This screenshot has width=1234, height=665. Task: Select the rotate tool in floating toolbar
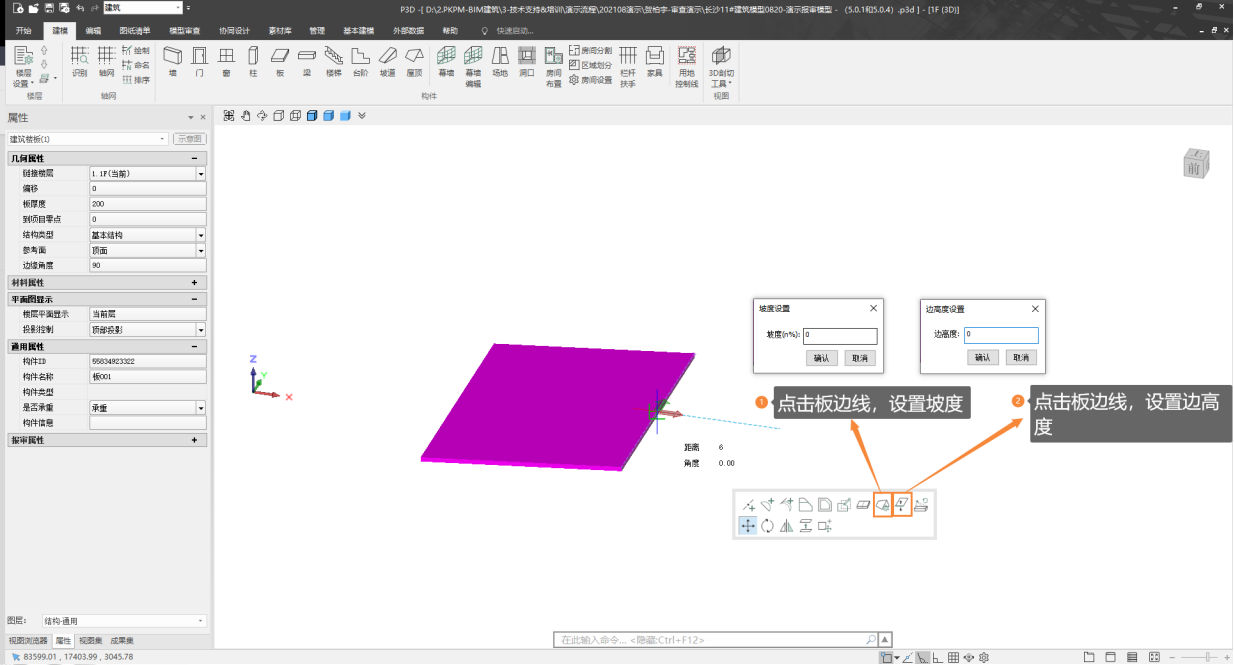(x=767, y=526)
